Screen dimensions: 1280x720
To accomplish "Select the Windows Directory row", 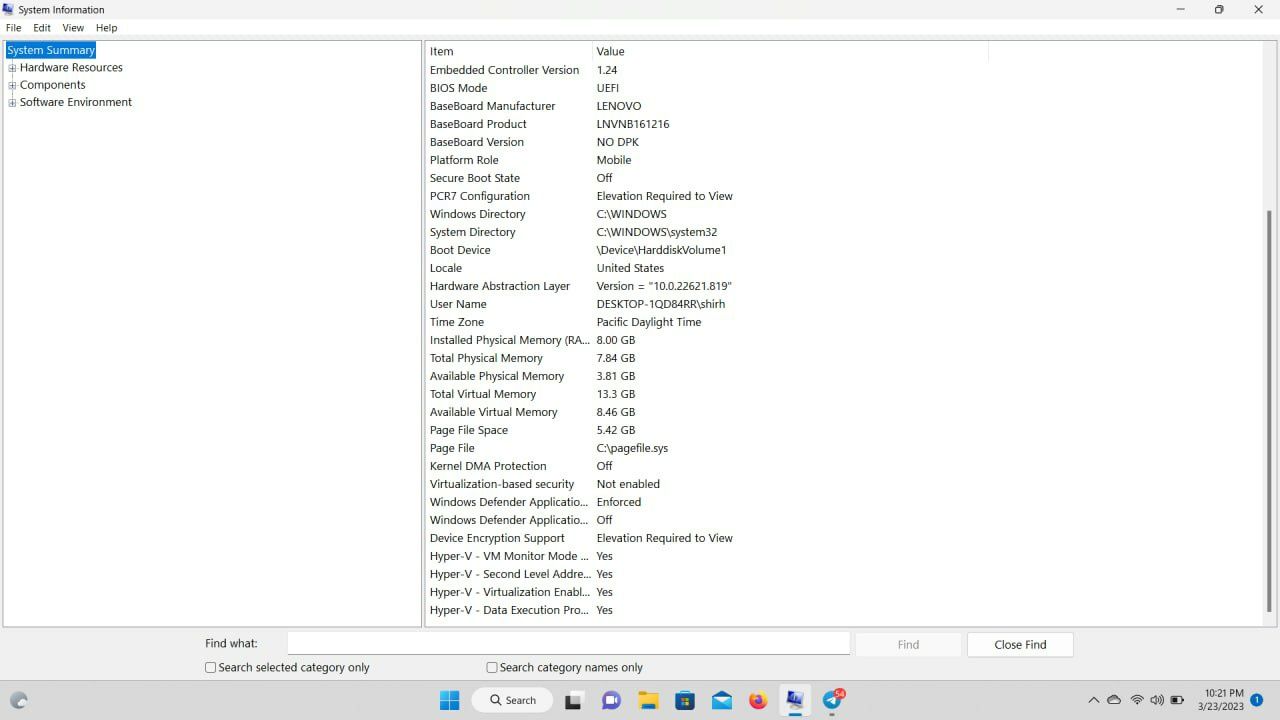I will coord(708,214).
